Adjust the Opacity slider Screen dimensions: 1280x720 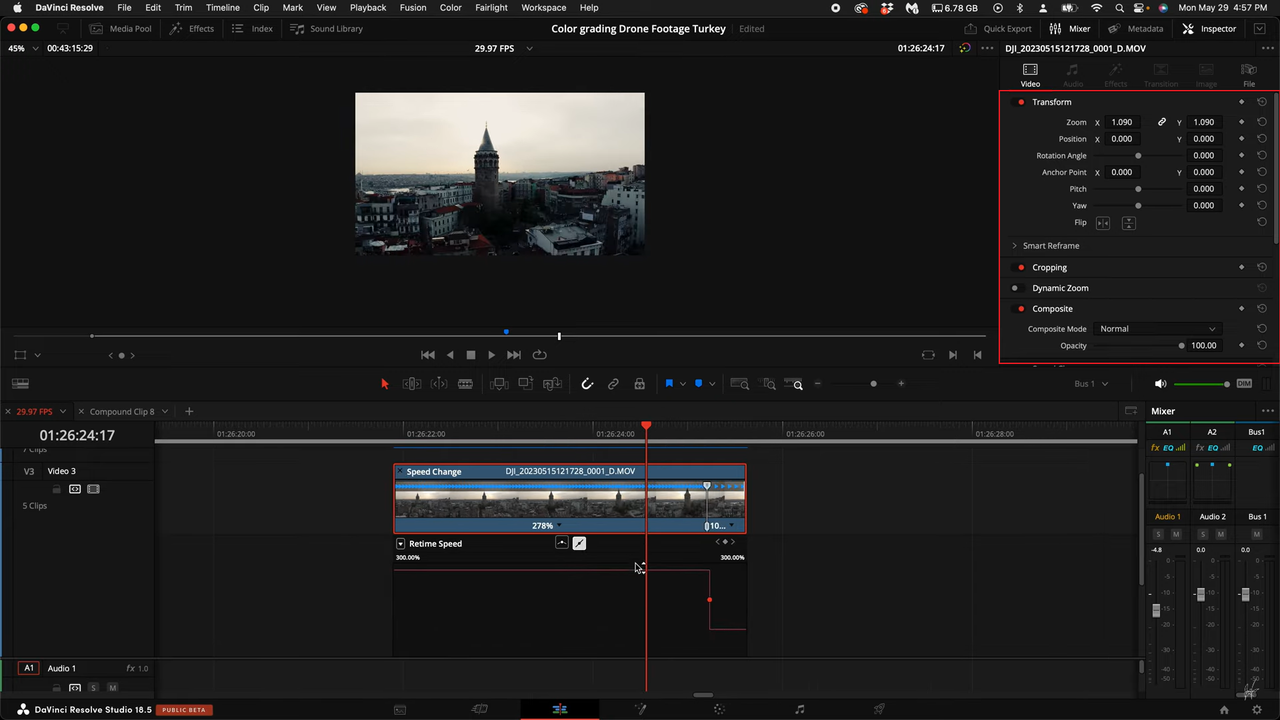(1182, 345)
